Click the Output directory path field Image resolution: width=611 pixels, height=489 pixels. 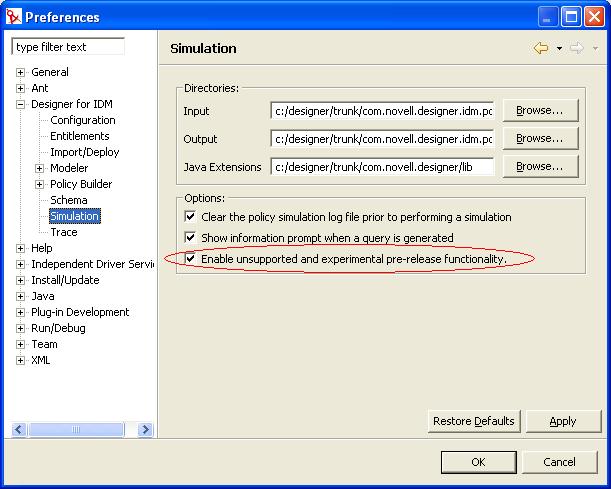[382, 139]
